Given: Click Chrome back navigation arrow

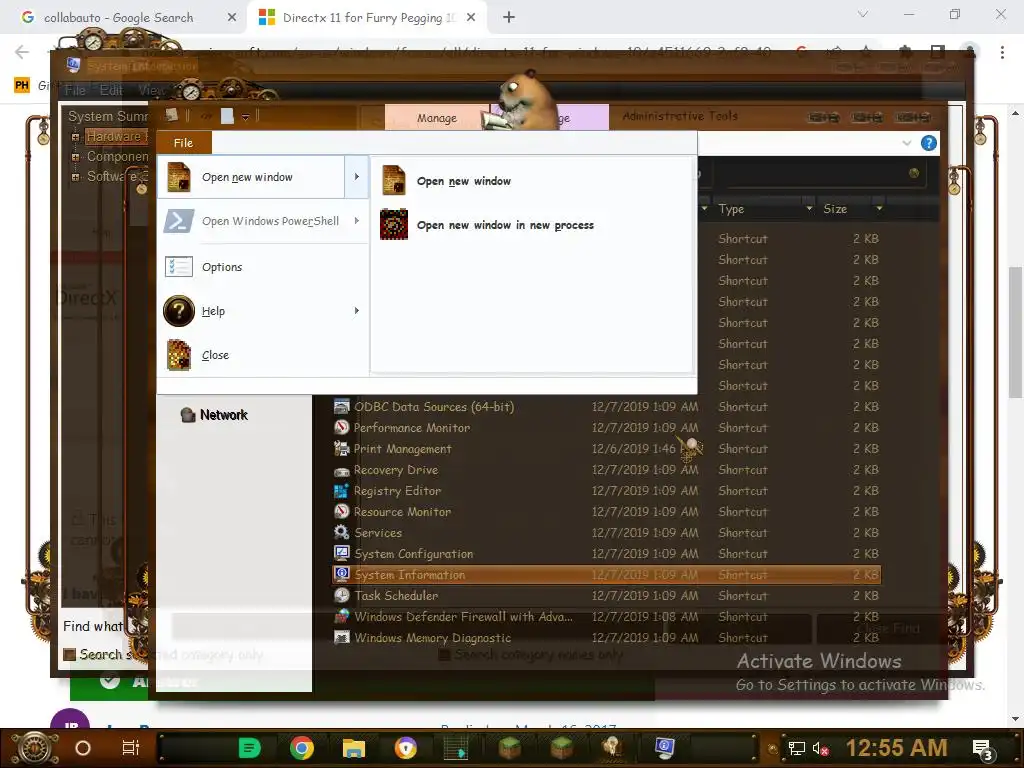Looking at the screenshot, I should (22, 52).
